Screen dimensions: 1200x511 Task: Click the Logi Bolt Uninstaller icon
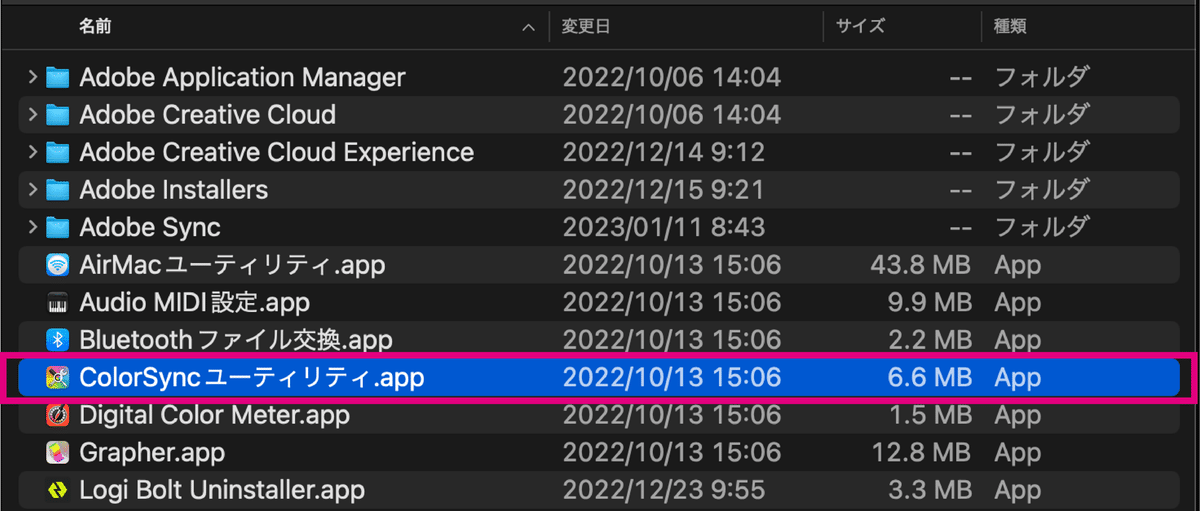[x=58, y=491]
